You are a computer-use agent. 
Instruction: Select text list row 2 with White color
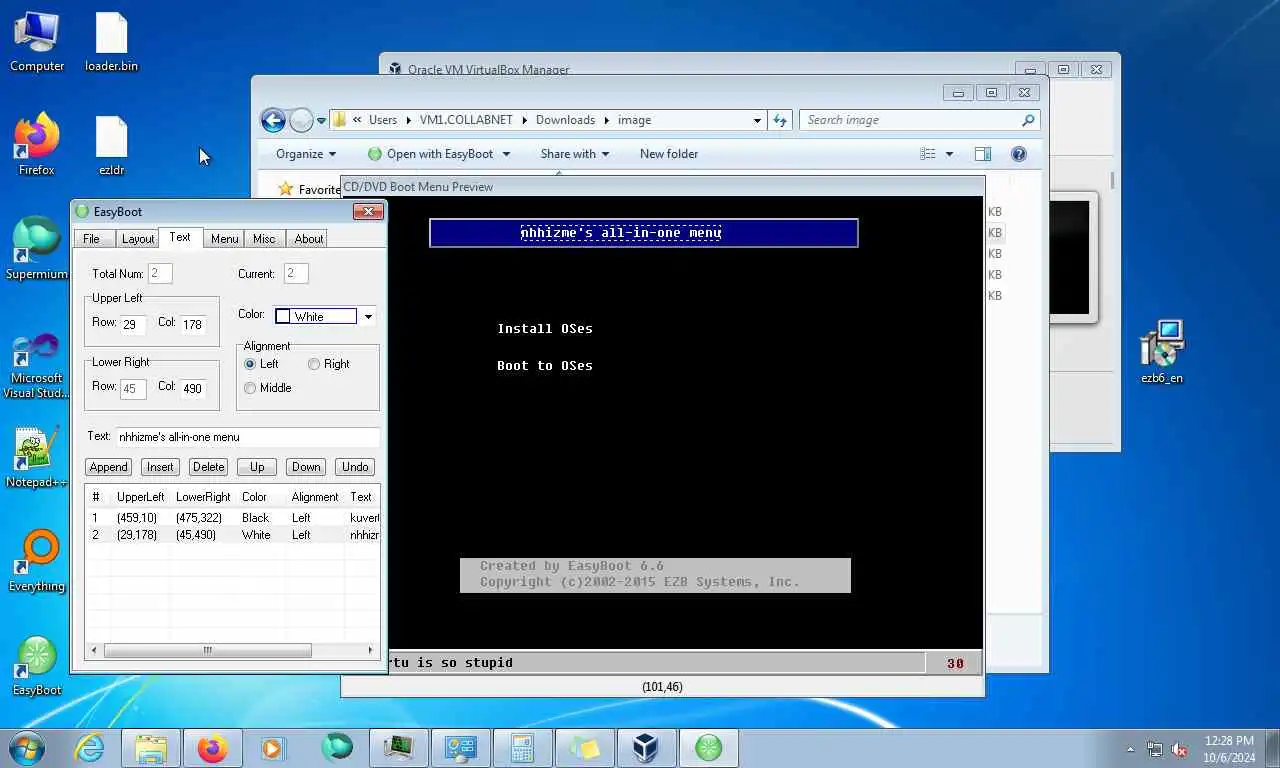click(233, 535)
